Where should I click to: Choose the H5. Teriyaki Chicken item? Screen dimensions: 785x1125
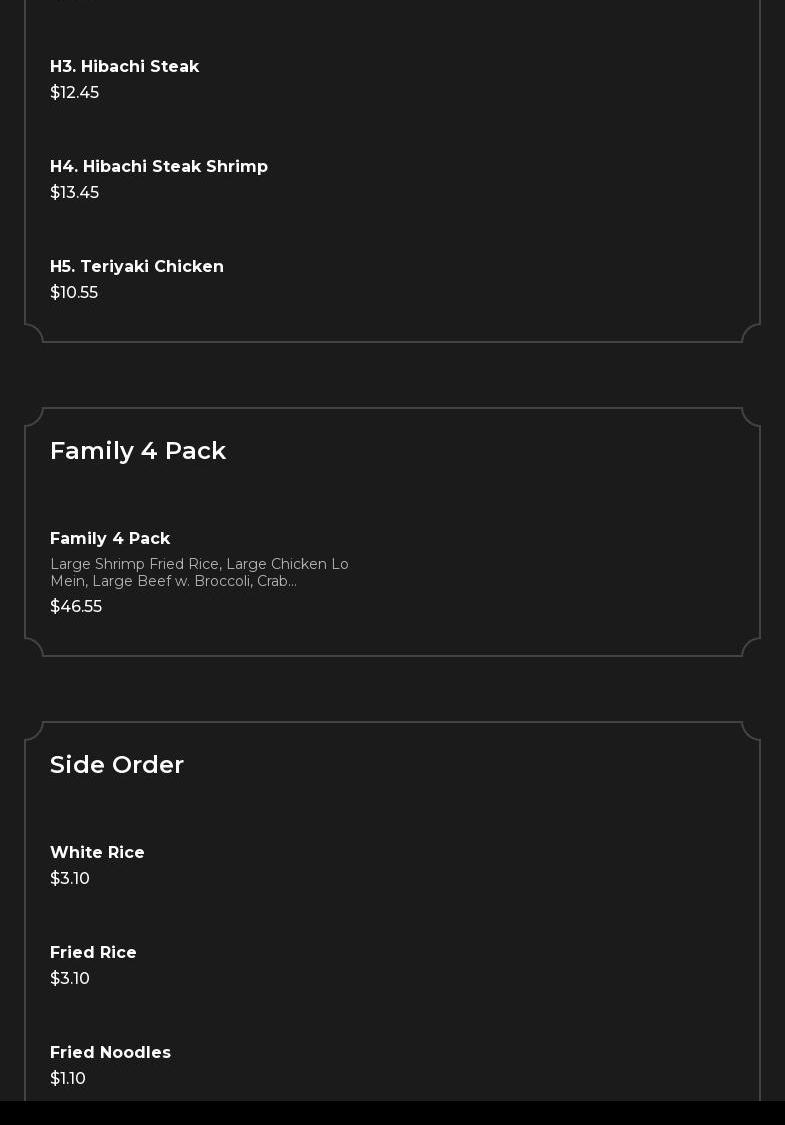coord(137,267)
